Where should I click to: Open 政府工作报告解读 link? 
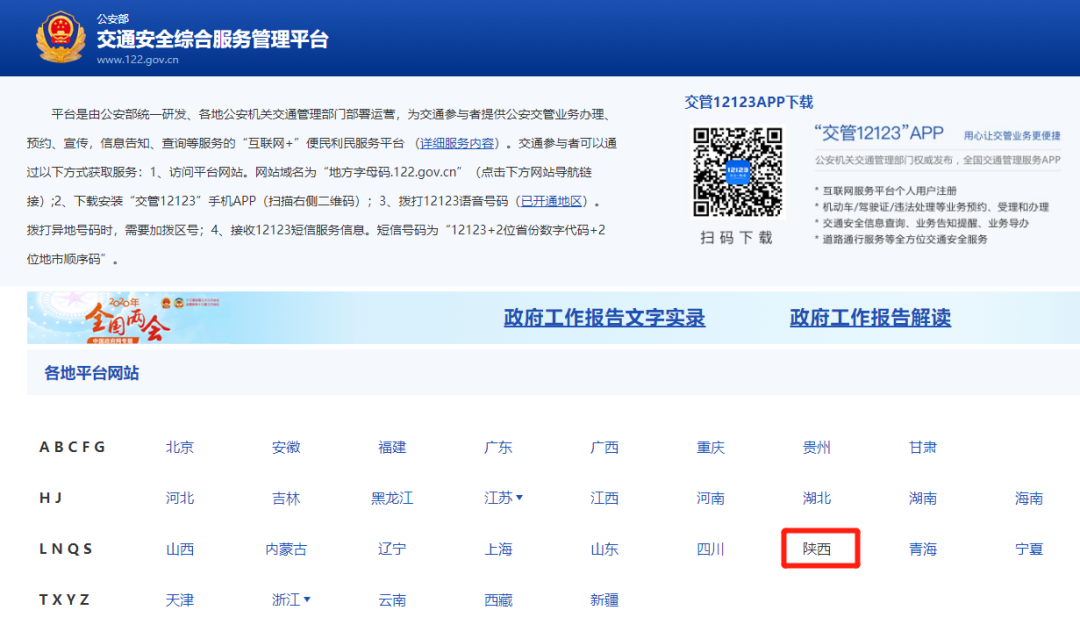(869, 318)
